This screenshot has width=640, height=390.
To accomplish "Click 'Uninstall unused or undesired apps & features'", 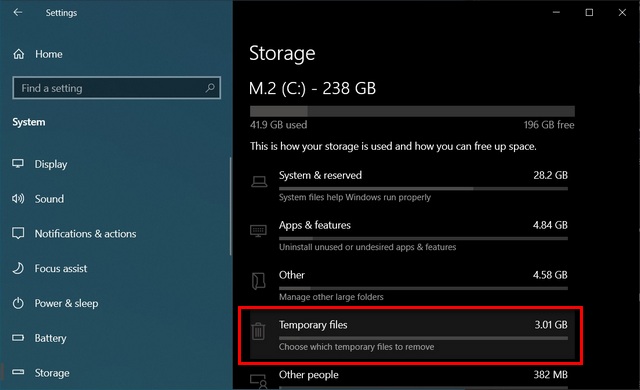I will pyautogui.click(x=367, y=247).
